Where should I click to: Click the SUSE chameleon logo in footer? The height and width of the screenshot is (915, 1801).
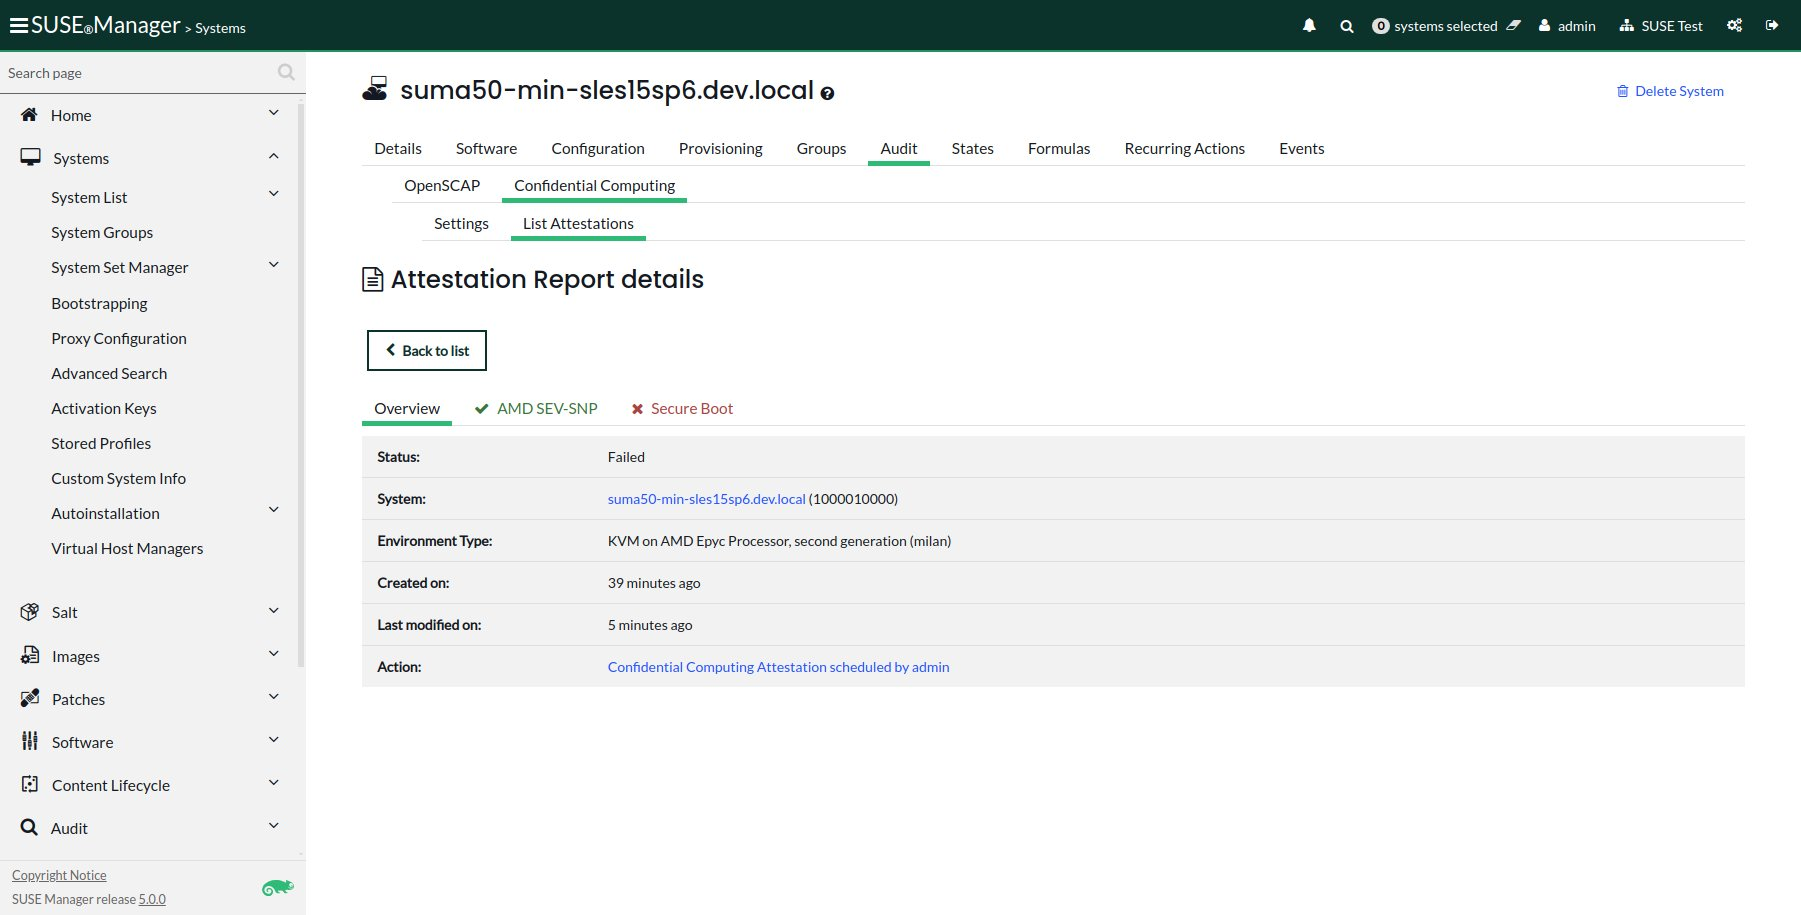click(277, 888)
